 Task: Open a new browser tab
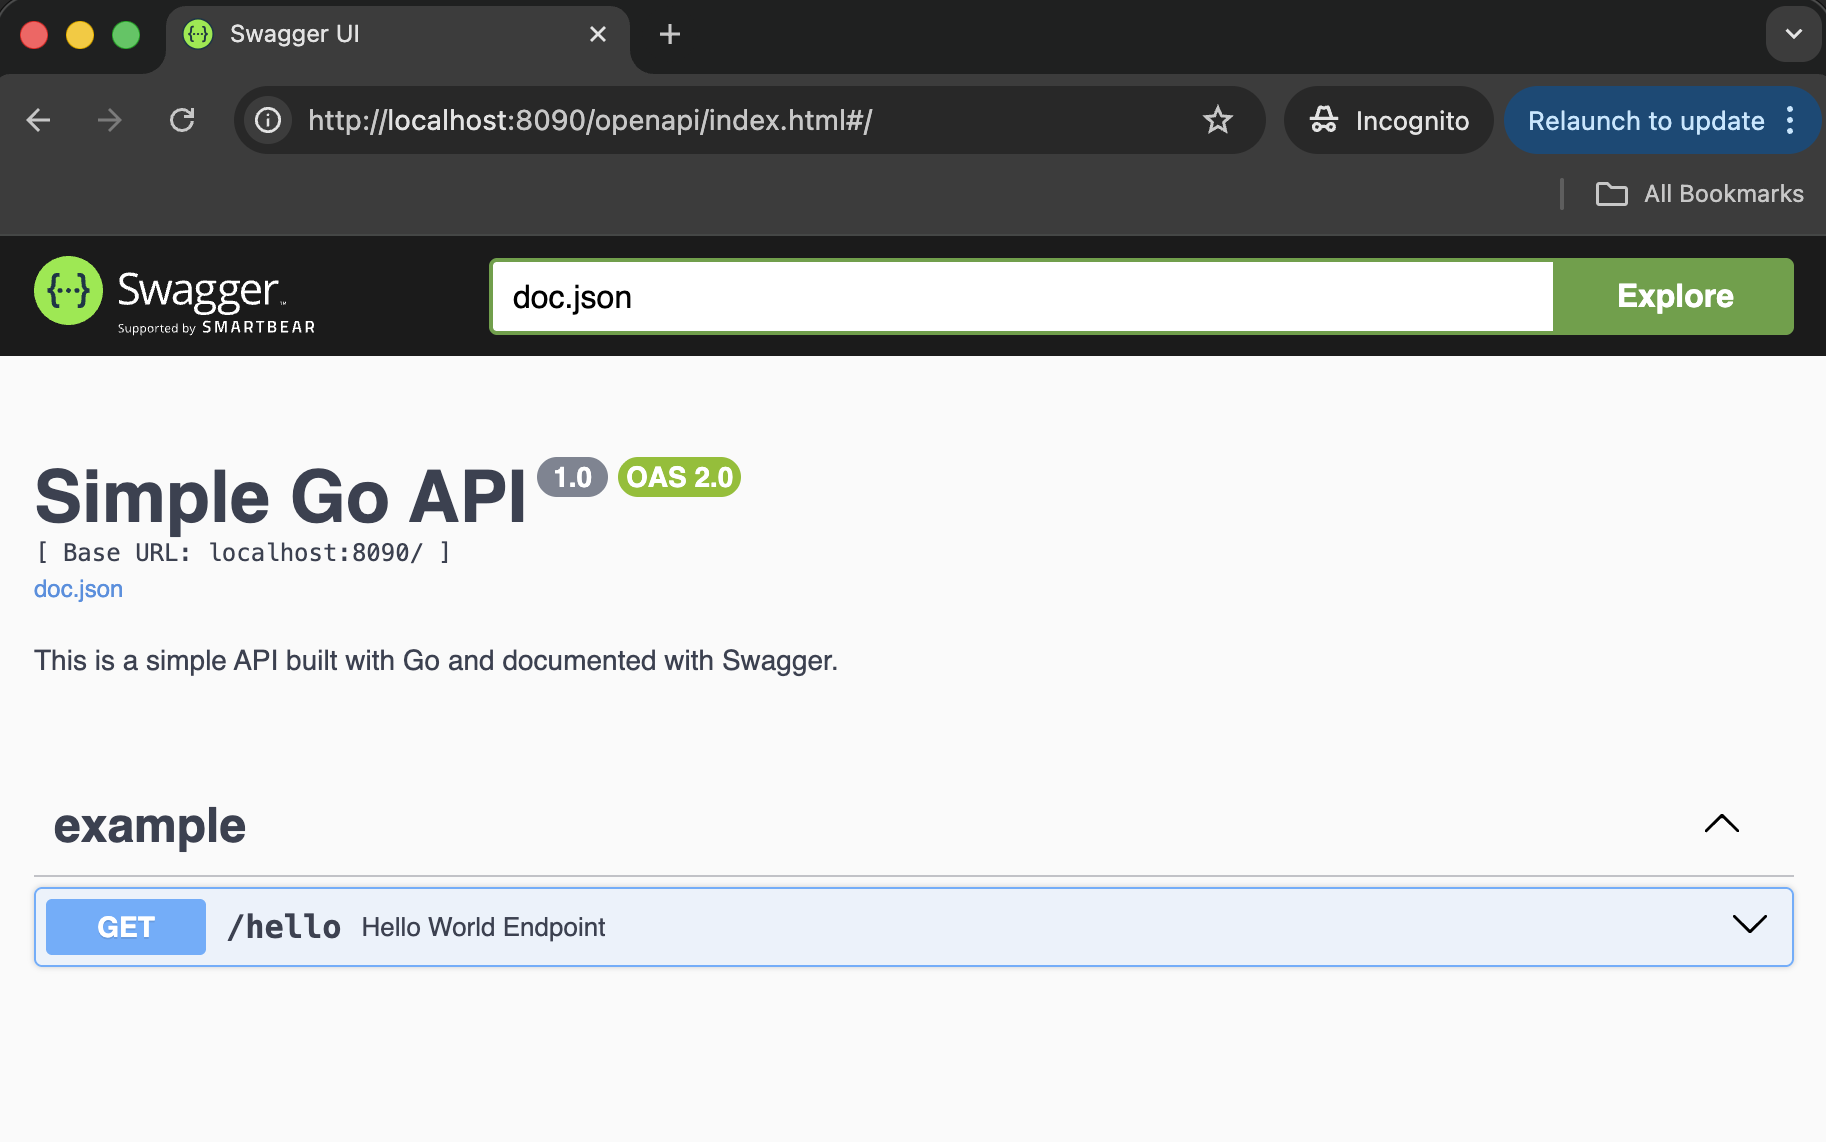click(x=668, y=33)
